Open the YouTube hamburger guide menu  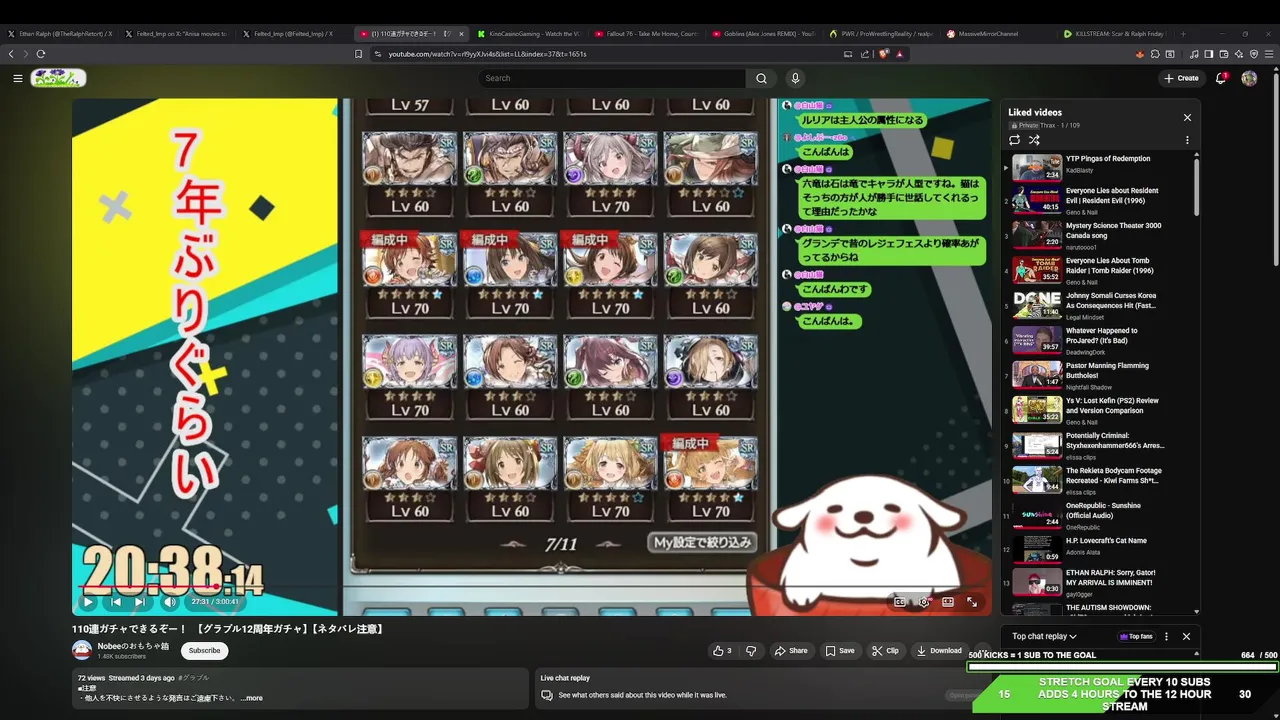coord(17,78)
